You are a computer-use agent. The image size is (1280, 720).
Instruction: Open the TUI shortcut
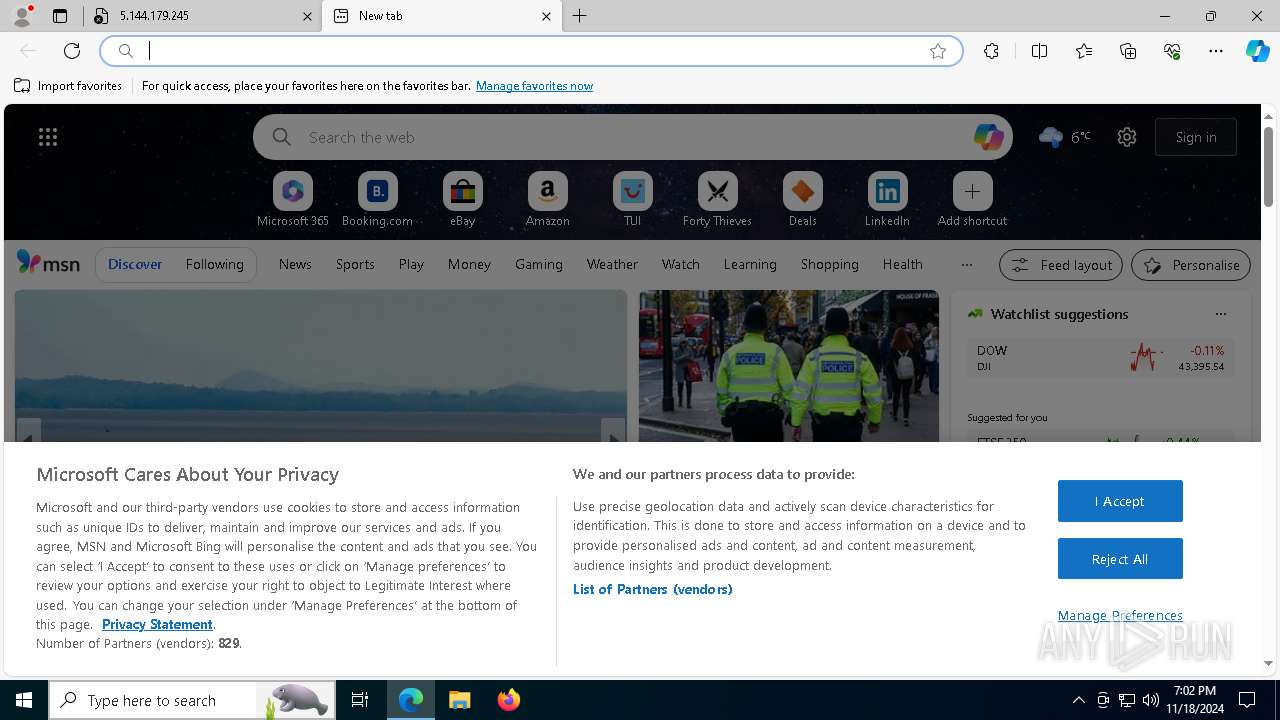tap(633, 199)
